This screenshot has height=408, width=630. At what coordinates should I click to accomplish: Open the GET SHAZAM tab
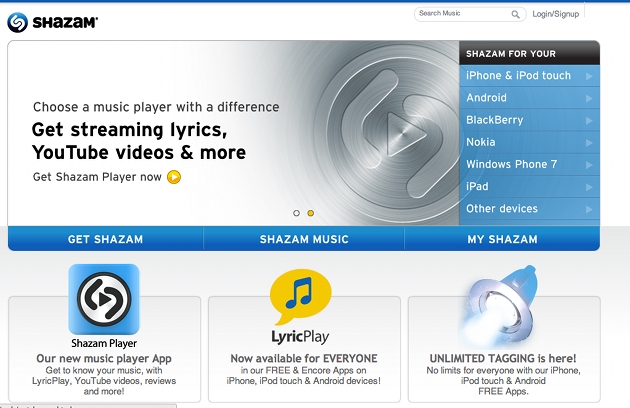click(105, 239)
